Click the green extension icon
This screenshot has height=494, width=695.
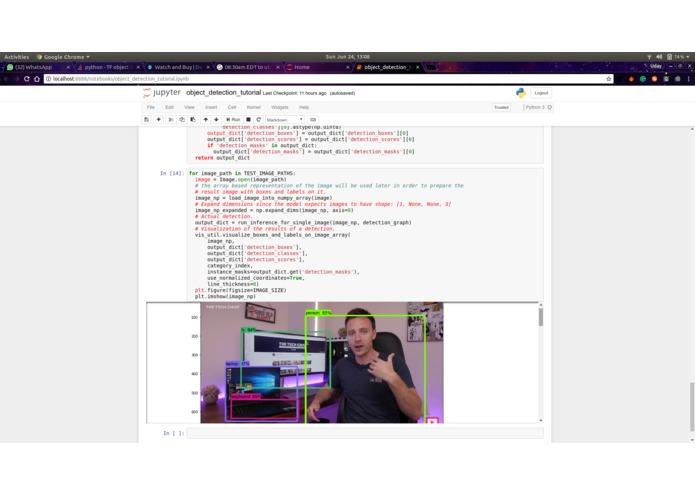tap(643, 79)
